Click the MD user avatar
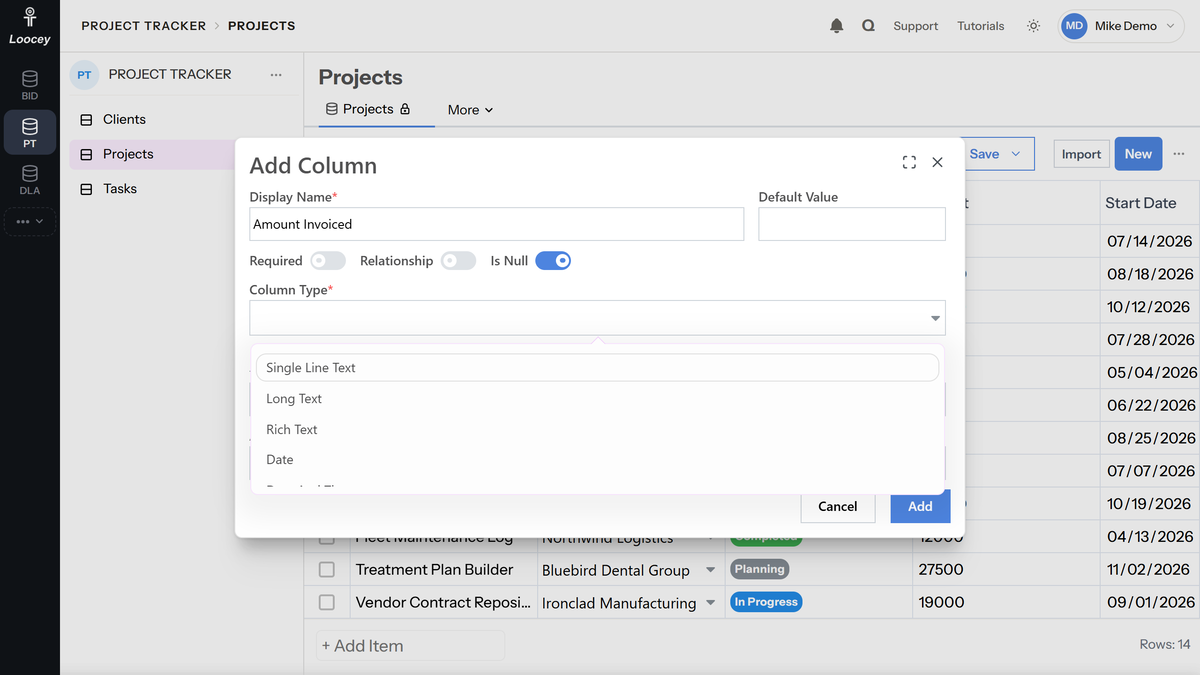Image resolution: width=1200 pixels, height=675 pixels. coord(1074,26)
